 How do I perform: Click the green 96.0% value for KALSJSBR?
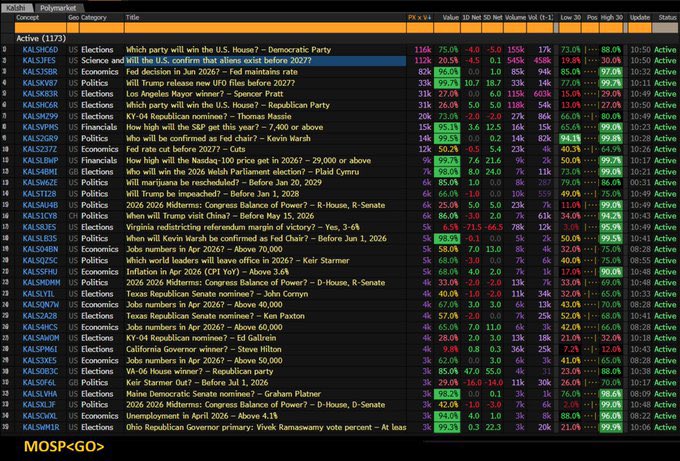tap(447, 72)
